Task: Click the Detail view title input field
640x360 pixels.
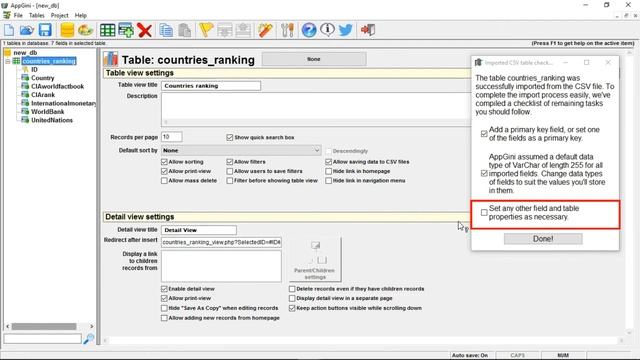Action: pyautogui.click(x=199, y=230)
